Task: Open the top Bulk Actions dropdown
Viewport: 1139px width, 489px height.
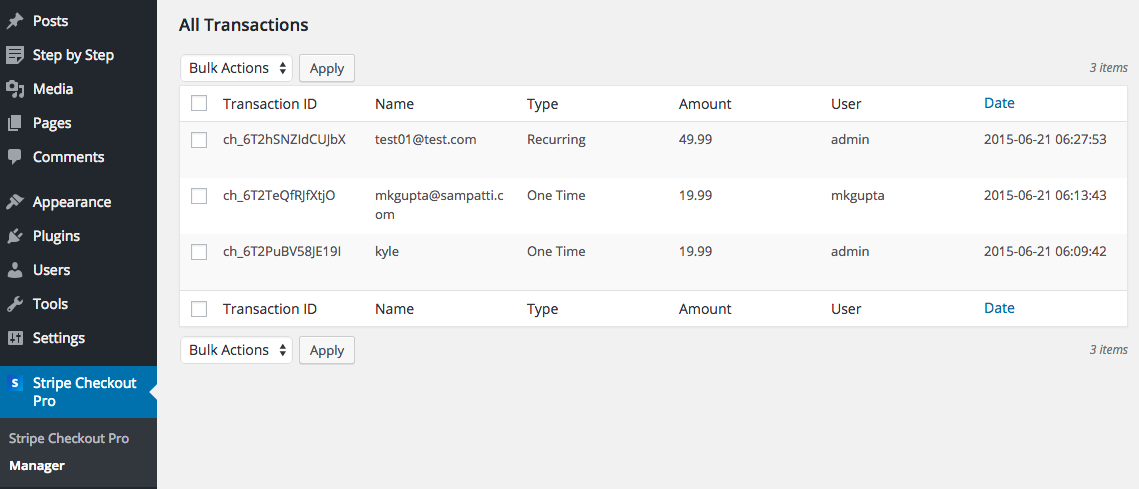Action: [x=236, y=68]
